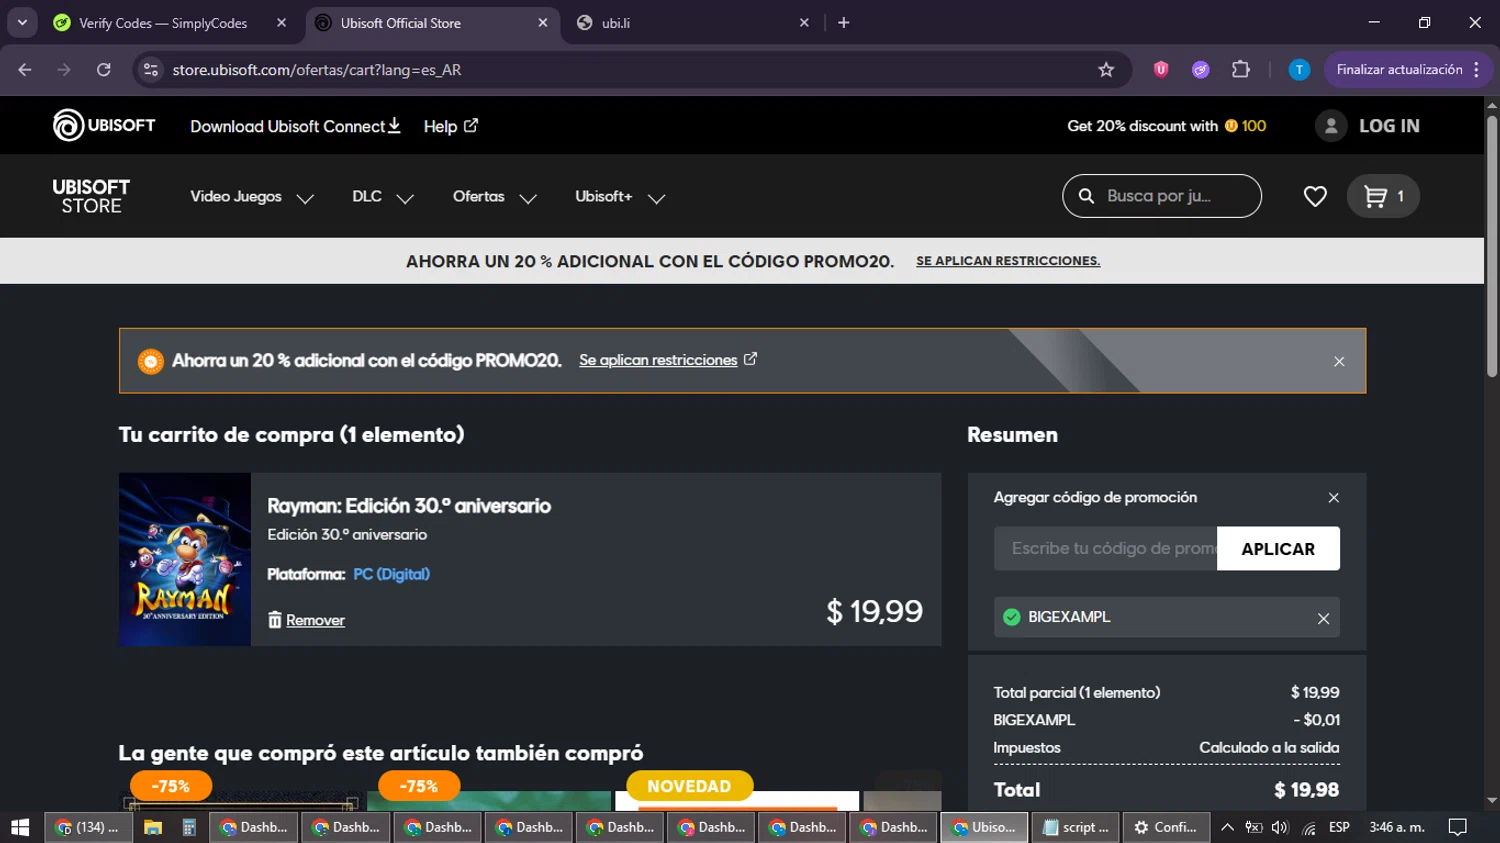
Task: Open the Help external link
Action: (x=451, y=126)
